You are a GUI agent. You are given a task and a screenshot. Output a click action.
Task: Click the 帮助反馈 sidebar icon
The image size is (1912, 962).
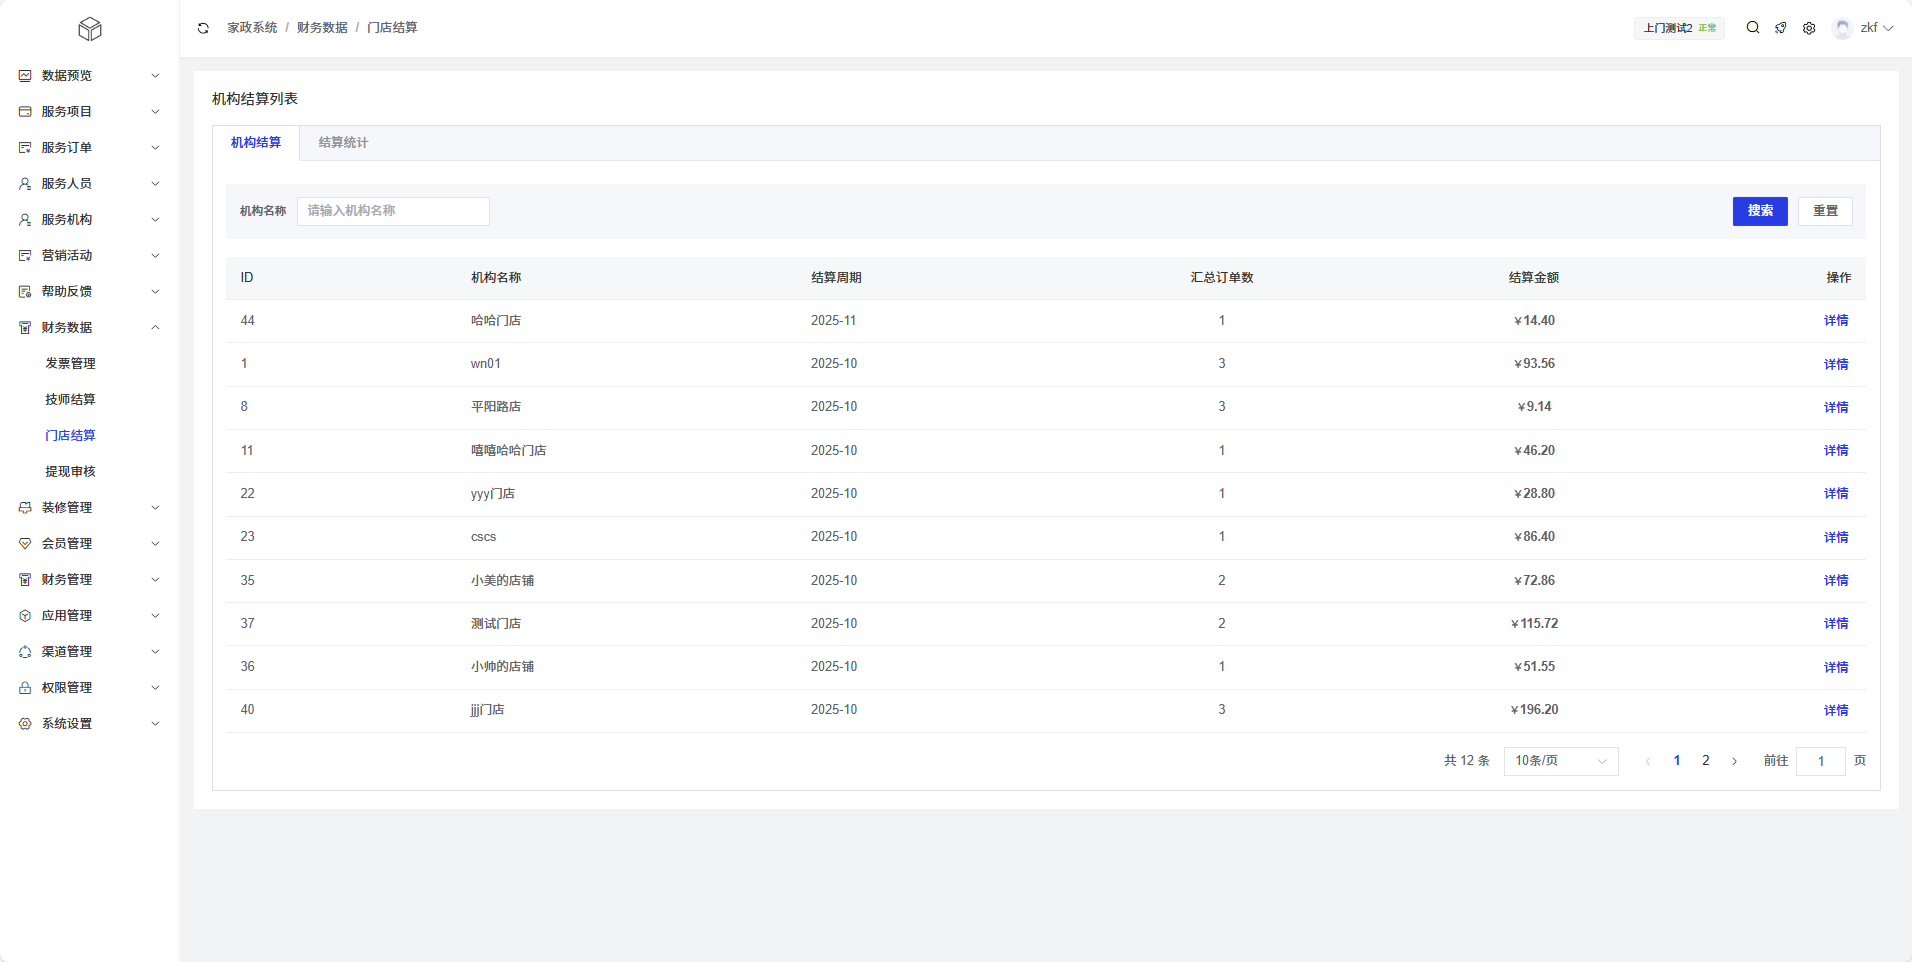tap(25, 292)
